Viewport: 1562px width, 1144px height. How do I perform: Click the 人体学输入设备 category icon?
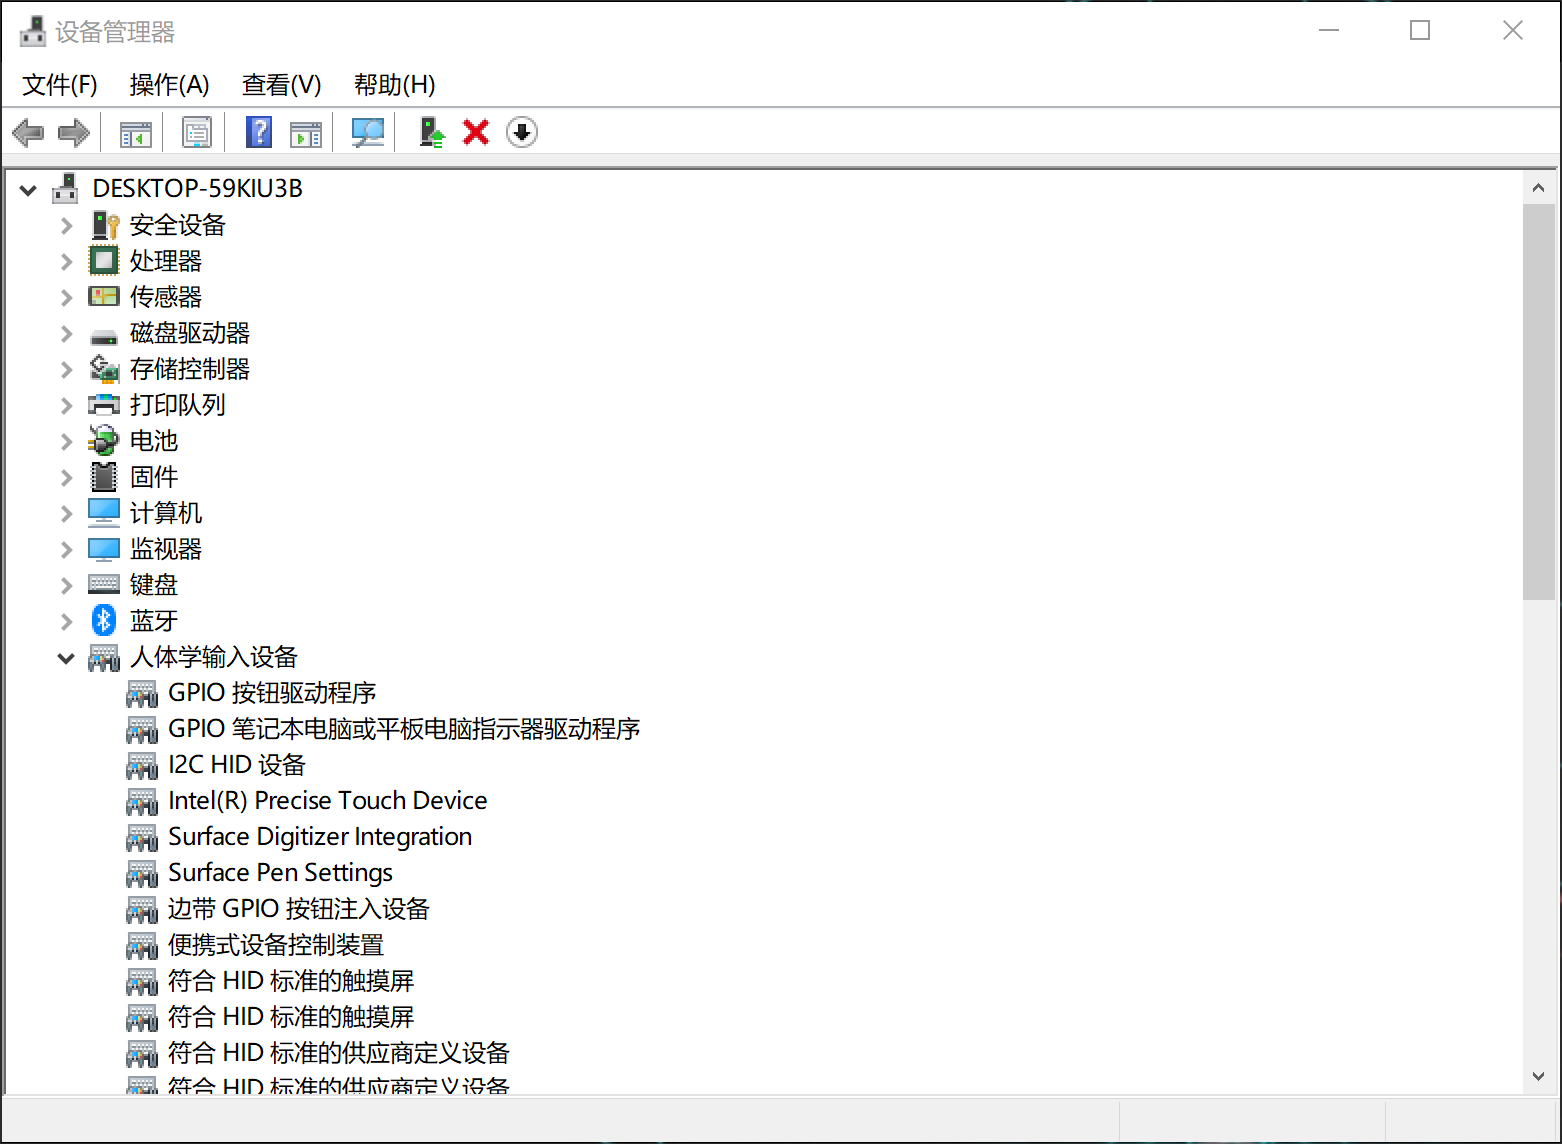coord(104,657)
